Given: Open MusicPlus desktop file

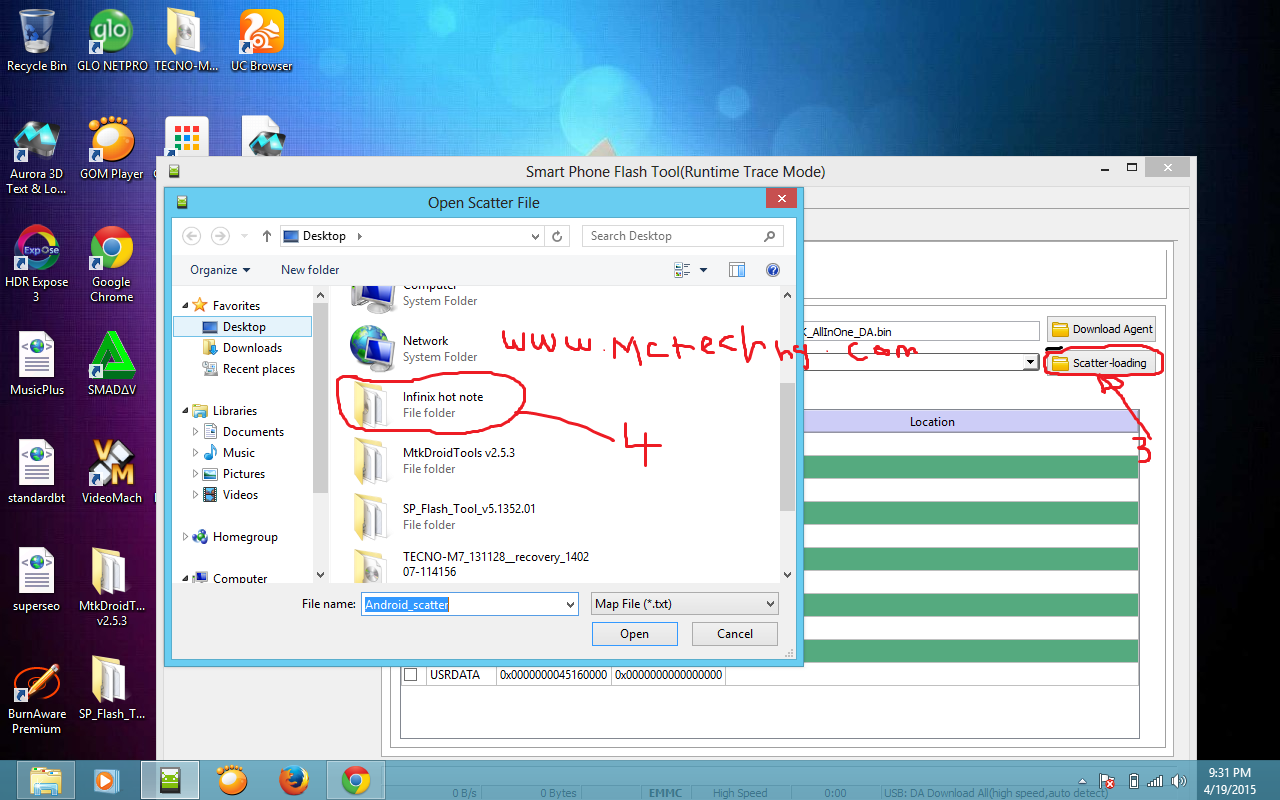Looking at the screenshot, I should click(x=37, y=365).
